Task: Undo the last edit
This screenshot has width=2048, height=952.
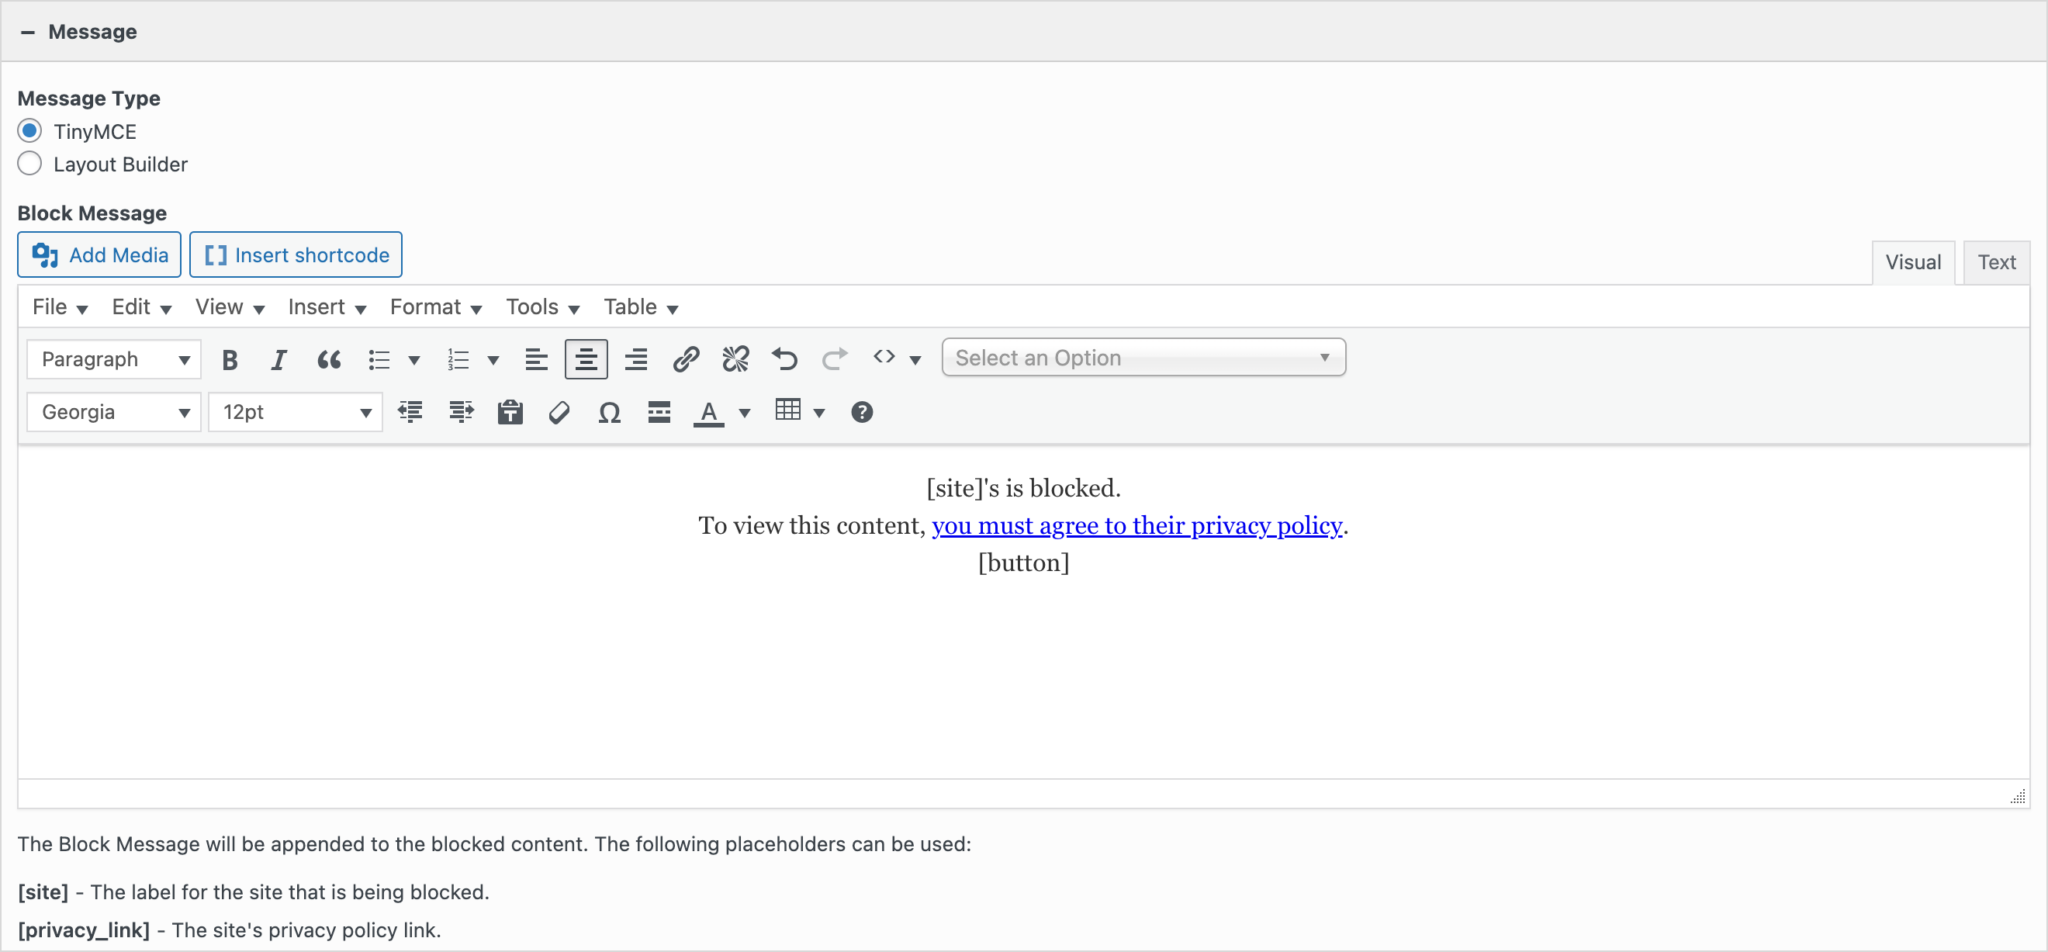Action: click(x=784, y=359)
